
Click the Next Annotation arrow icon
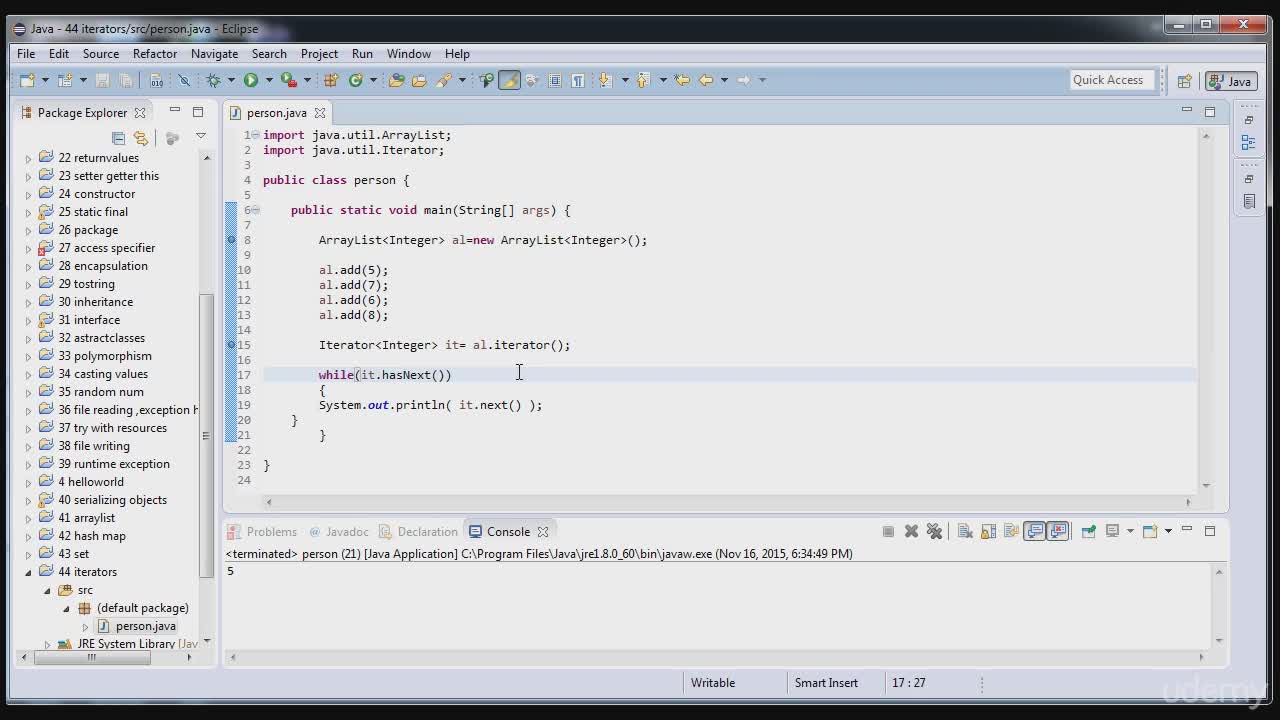605,80
